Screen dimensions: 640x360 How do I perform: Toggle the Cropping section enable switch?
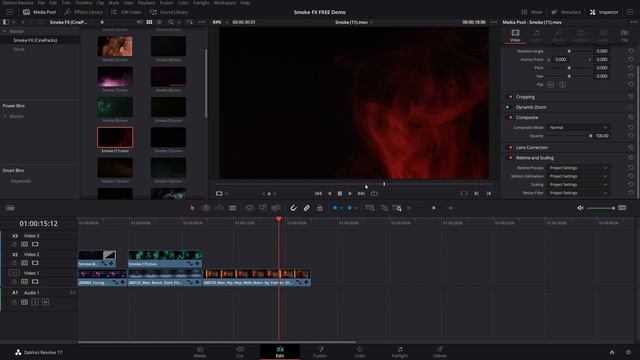[510, 97]
